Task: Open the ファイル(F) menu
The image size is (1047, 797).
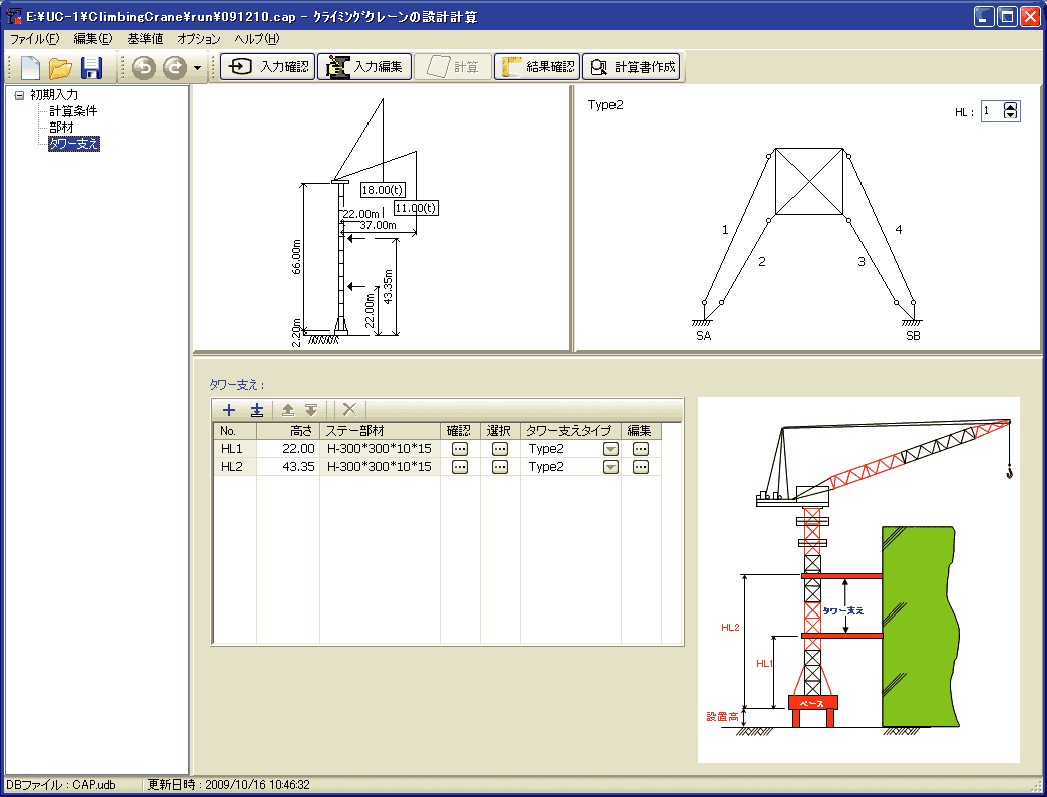Action: click(x=34, y=39)
